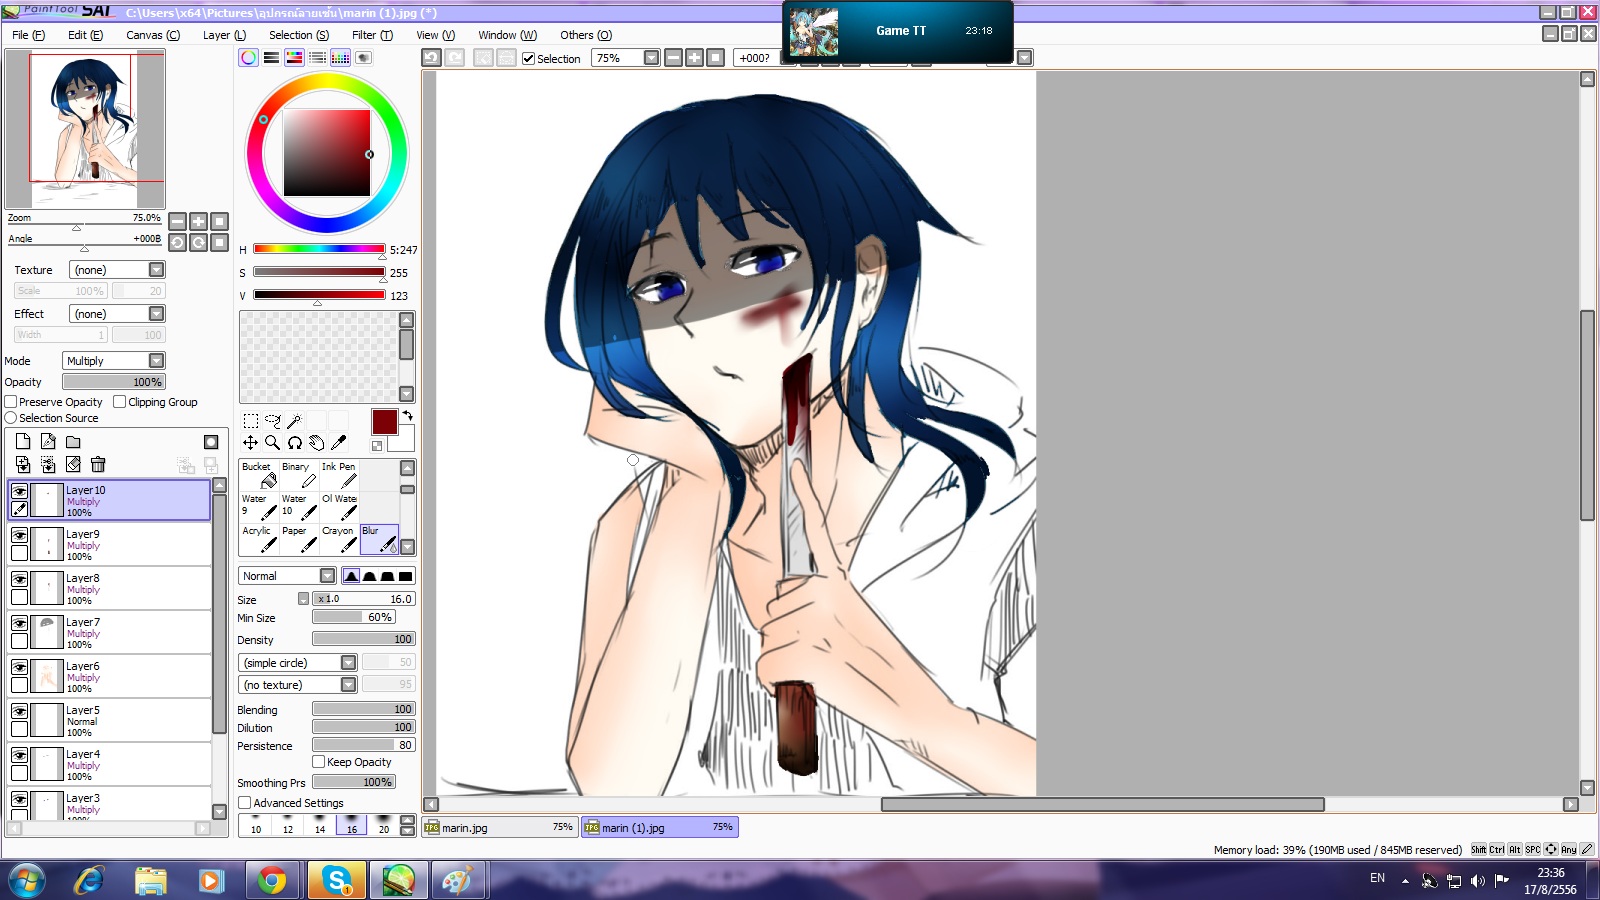
Task: Choose the Ink Pen tool
Action: 339,475
